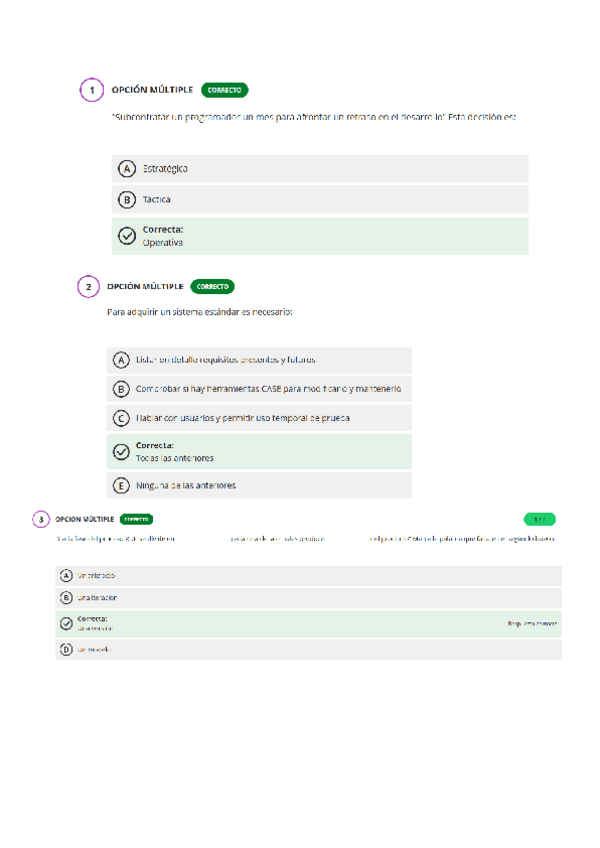The height and width of the screenshot is (848, 600).
Task: Click the CORRECTO badge on question 3
Action: click(136, 519)
